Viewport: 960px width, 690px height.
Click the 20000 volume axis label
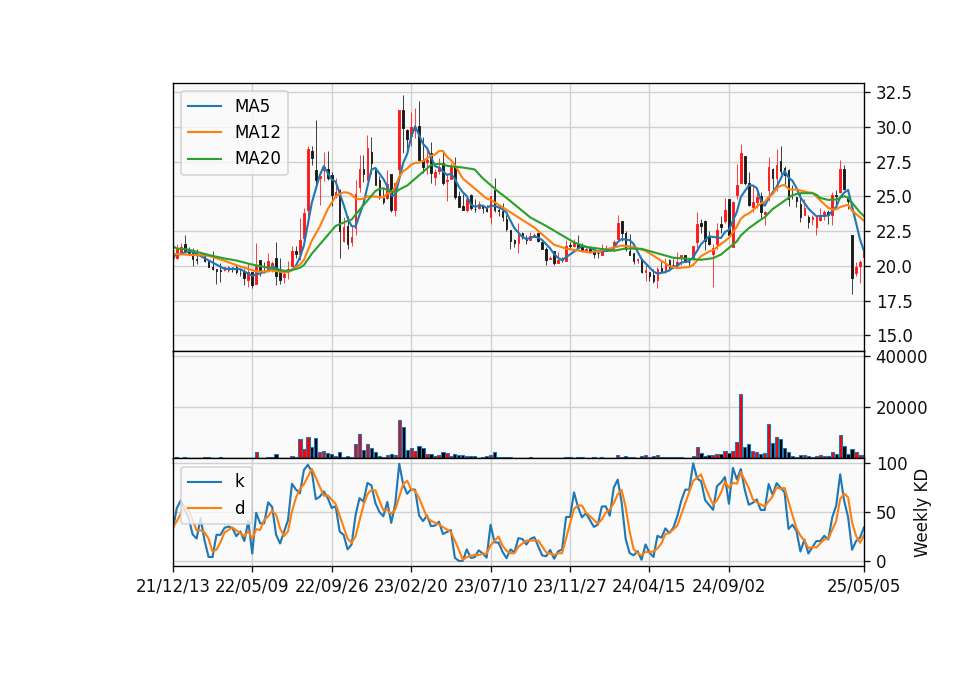pyautogui.click(x=901, y=408)
